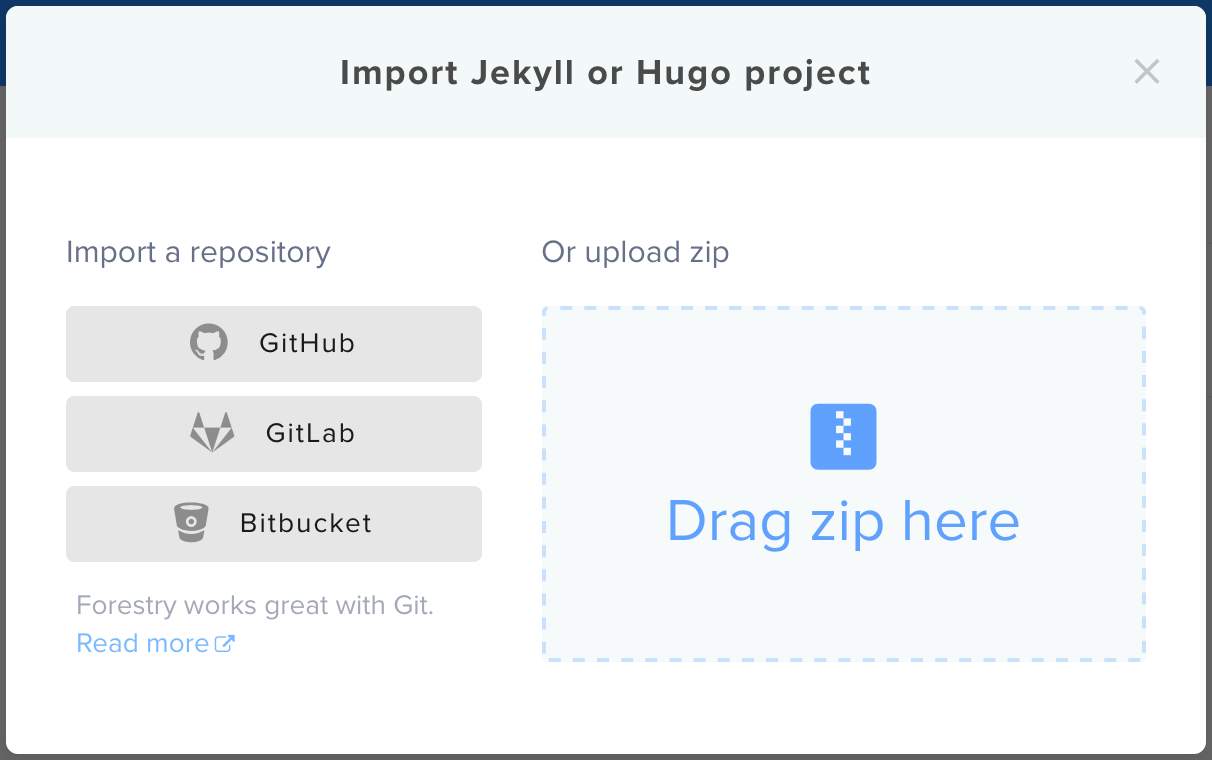Click the "Or upload zip" heading
Screen dimensions: 1212x760
click(635, 252)
